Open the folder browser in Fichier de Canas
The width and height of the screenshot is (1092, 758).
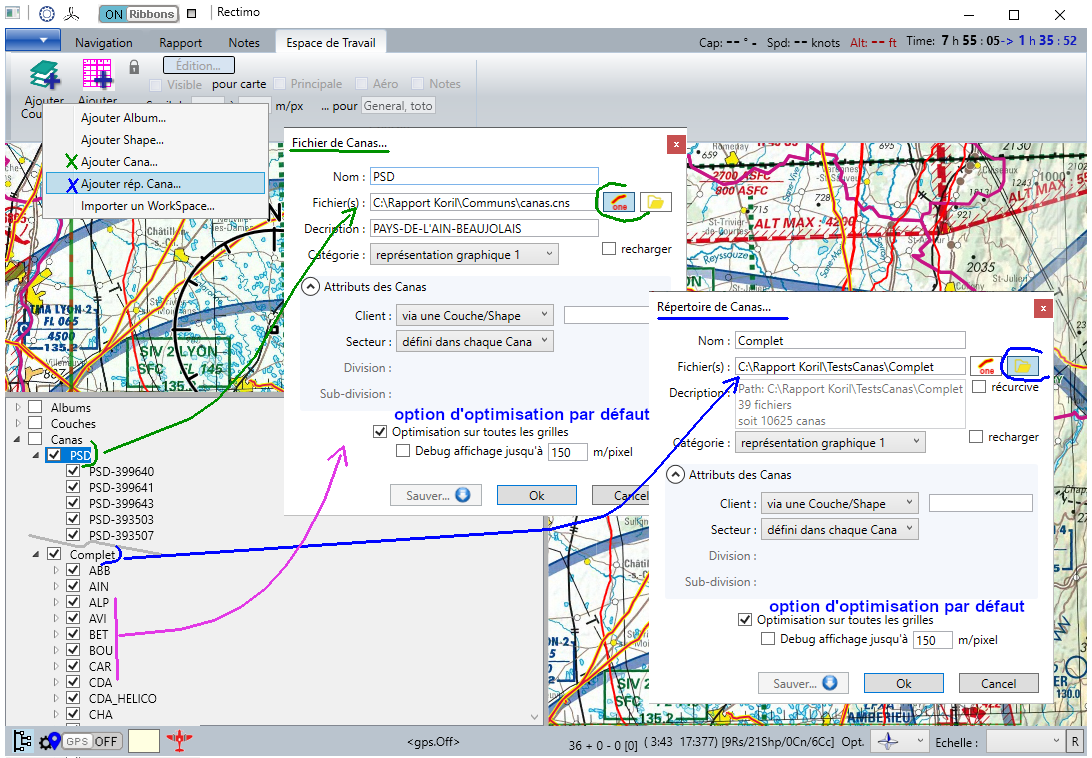(x=655, y=202)
